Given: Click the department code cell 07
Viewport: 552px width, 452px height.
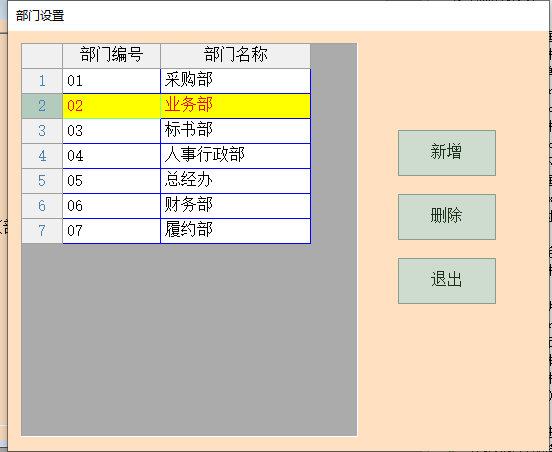Looking at the screenshot, I should pyautogui.click(x=112, y=231).
